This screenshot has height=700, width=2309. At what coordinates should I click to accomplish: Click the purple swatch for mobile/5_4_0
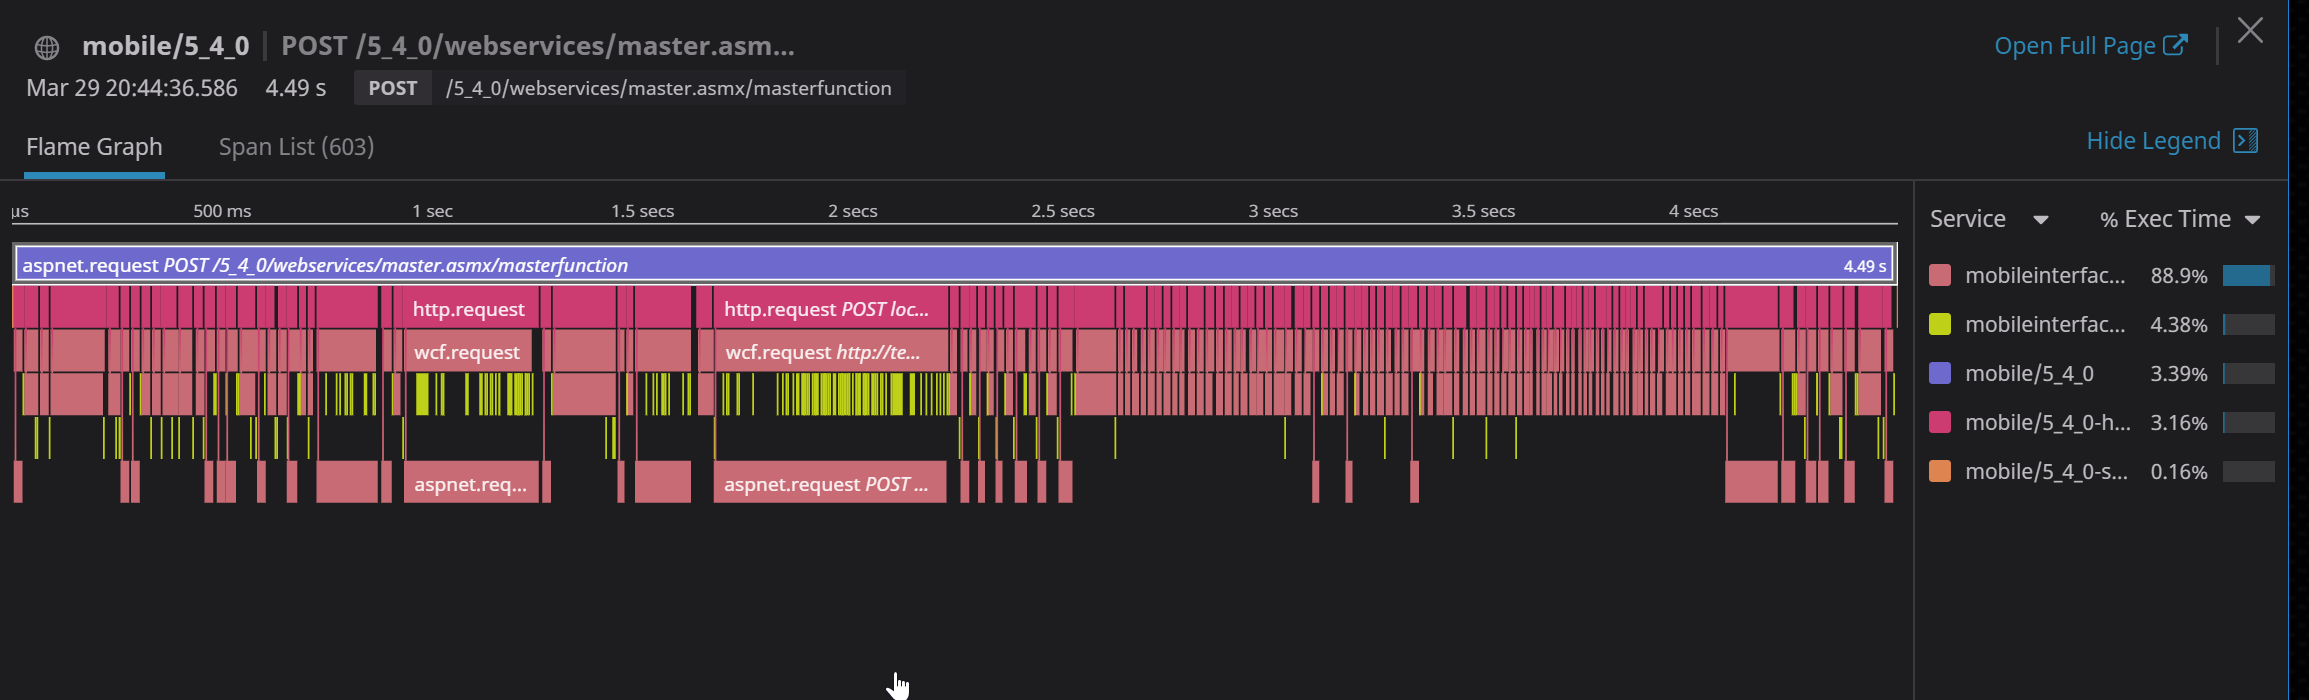coord(1940,373)
